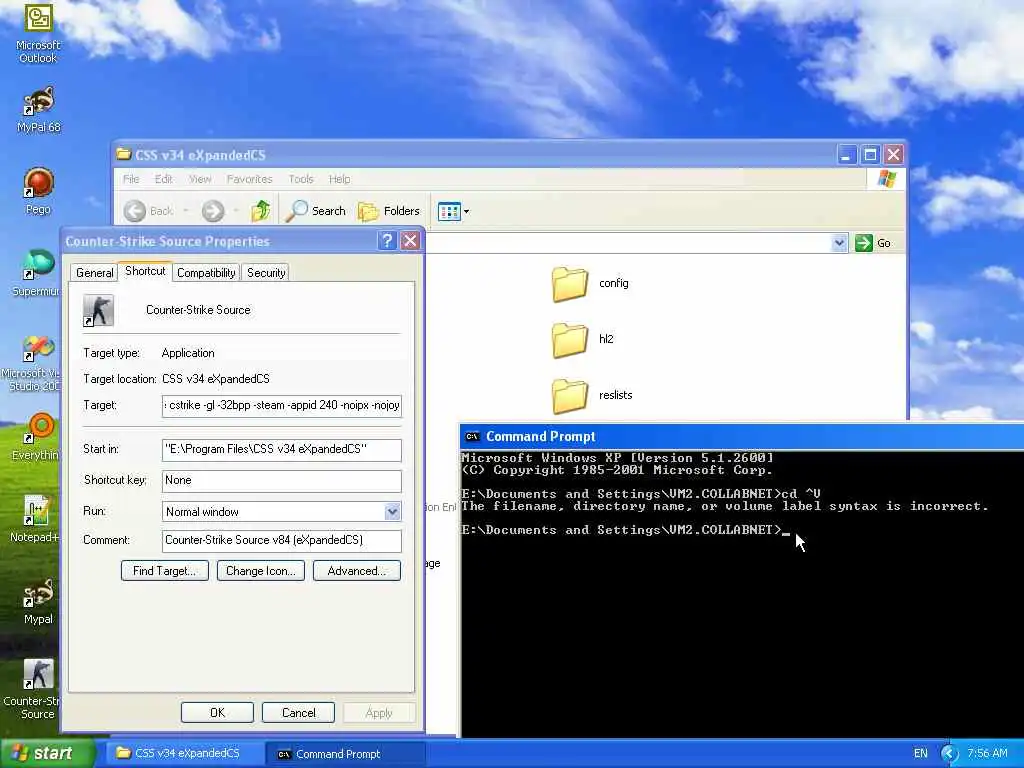Expand the Explorer address bar dropdown
The height and width of the screenshot is (768, 1024).
click(839, 243)
